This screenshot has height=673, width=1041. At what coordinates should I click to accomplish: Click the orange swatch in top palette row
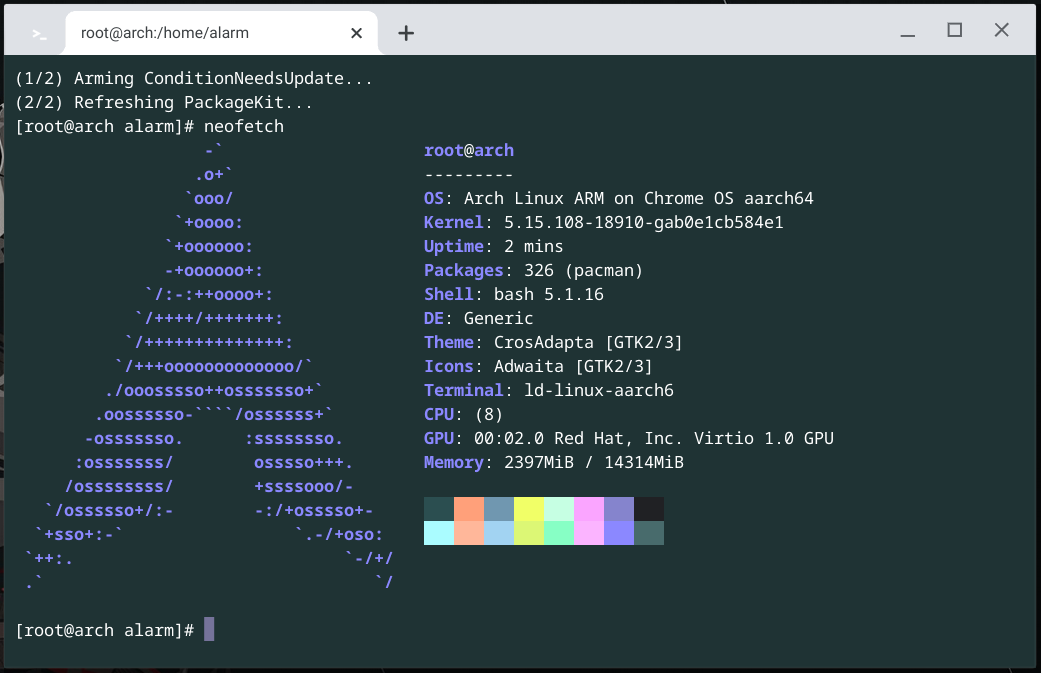click(469, 509)
